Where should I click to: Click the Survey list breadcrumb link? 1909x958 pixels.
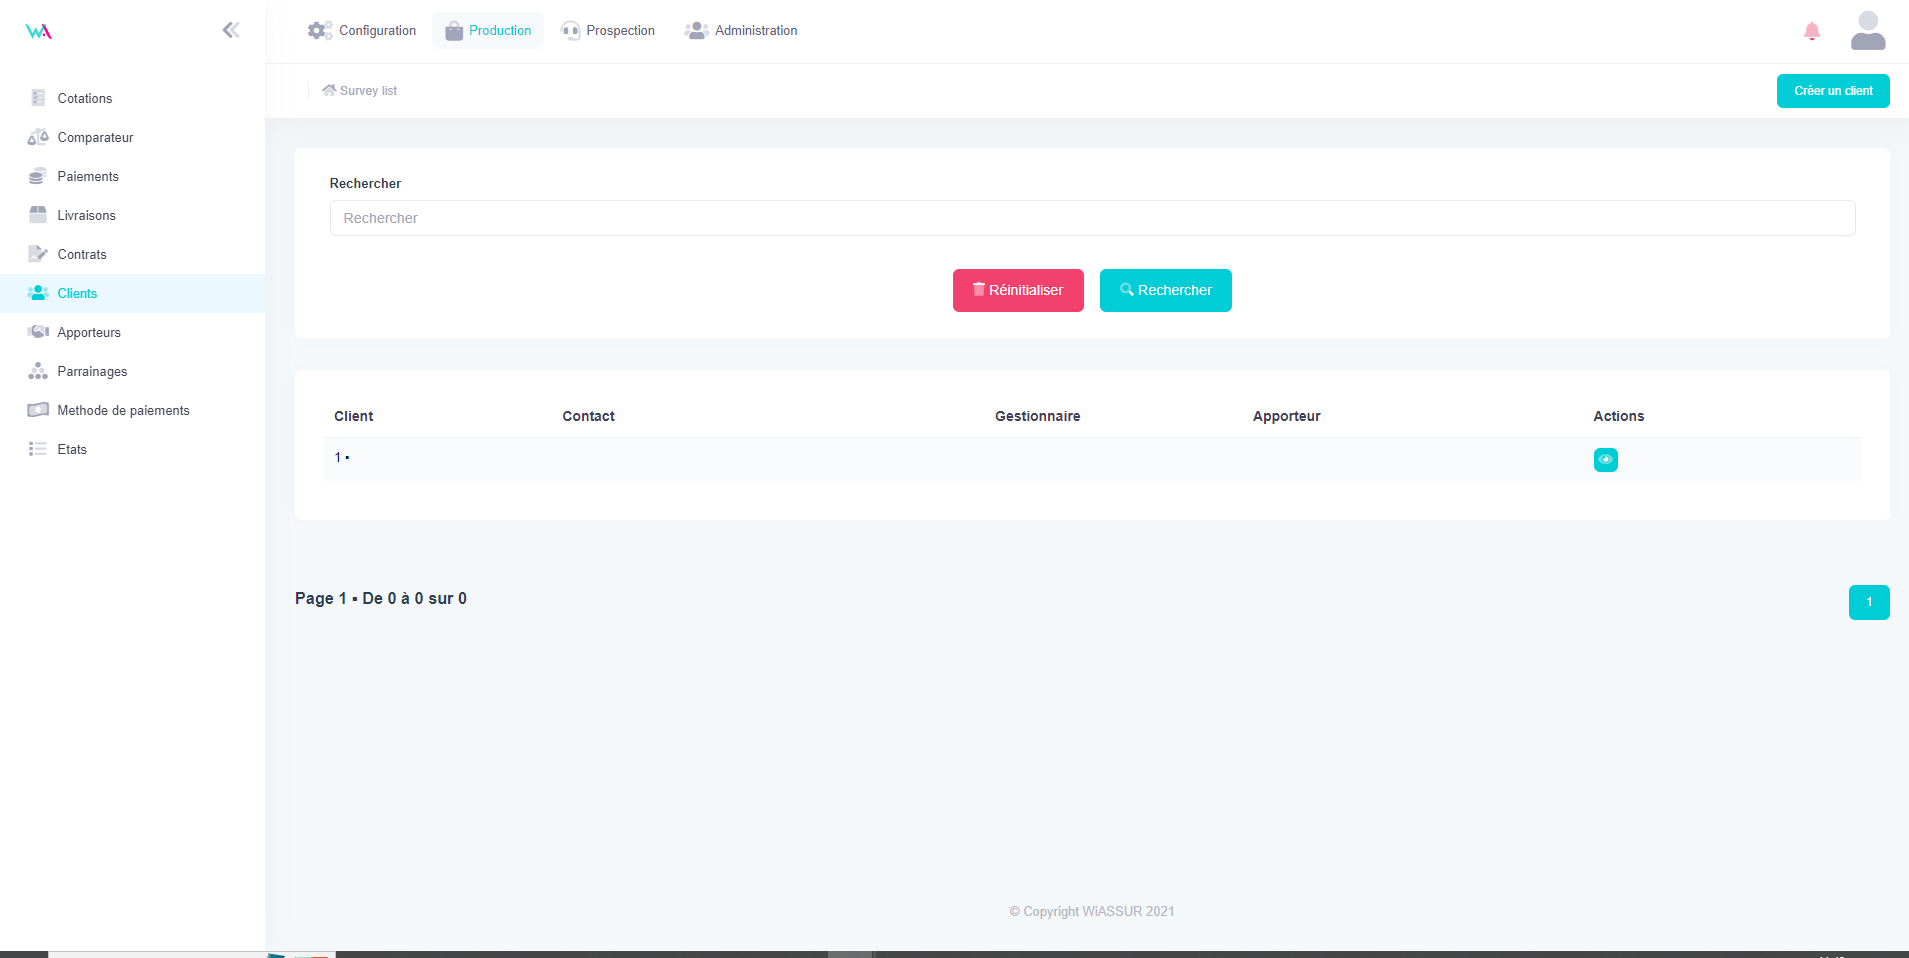pos(367,91)
